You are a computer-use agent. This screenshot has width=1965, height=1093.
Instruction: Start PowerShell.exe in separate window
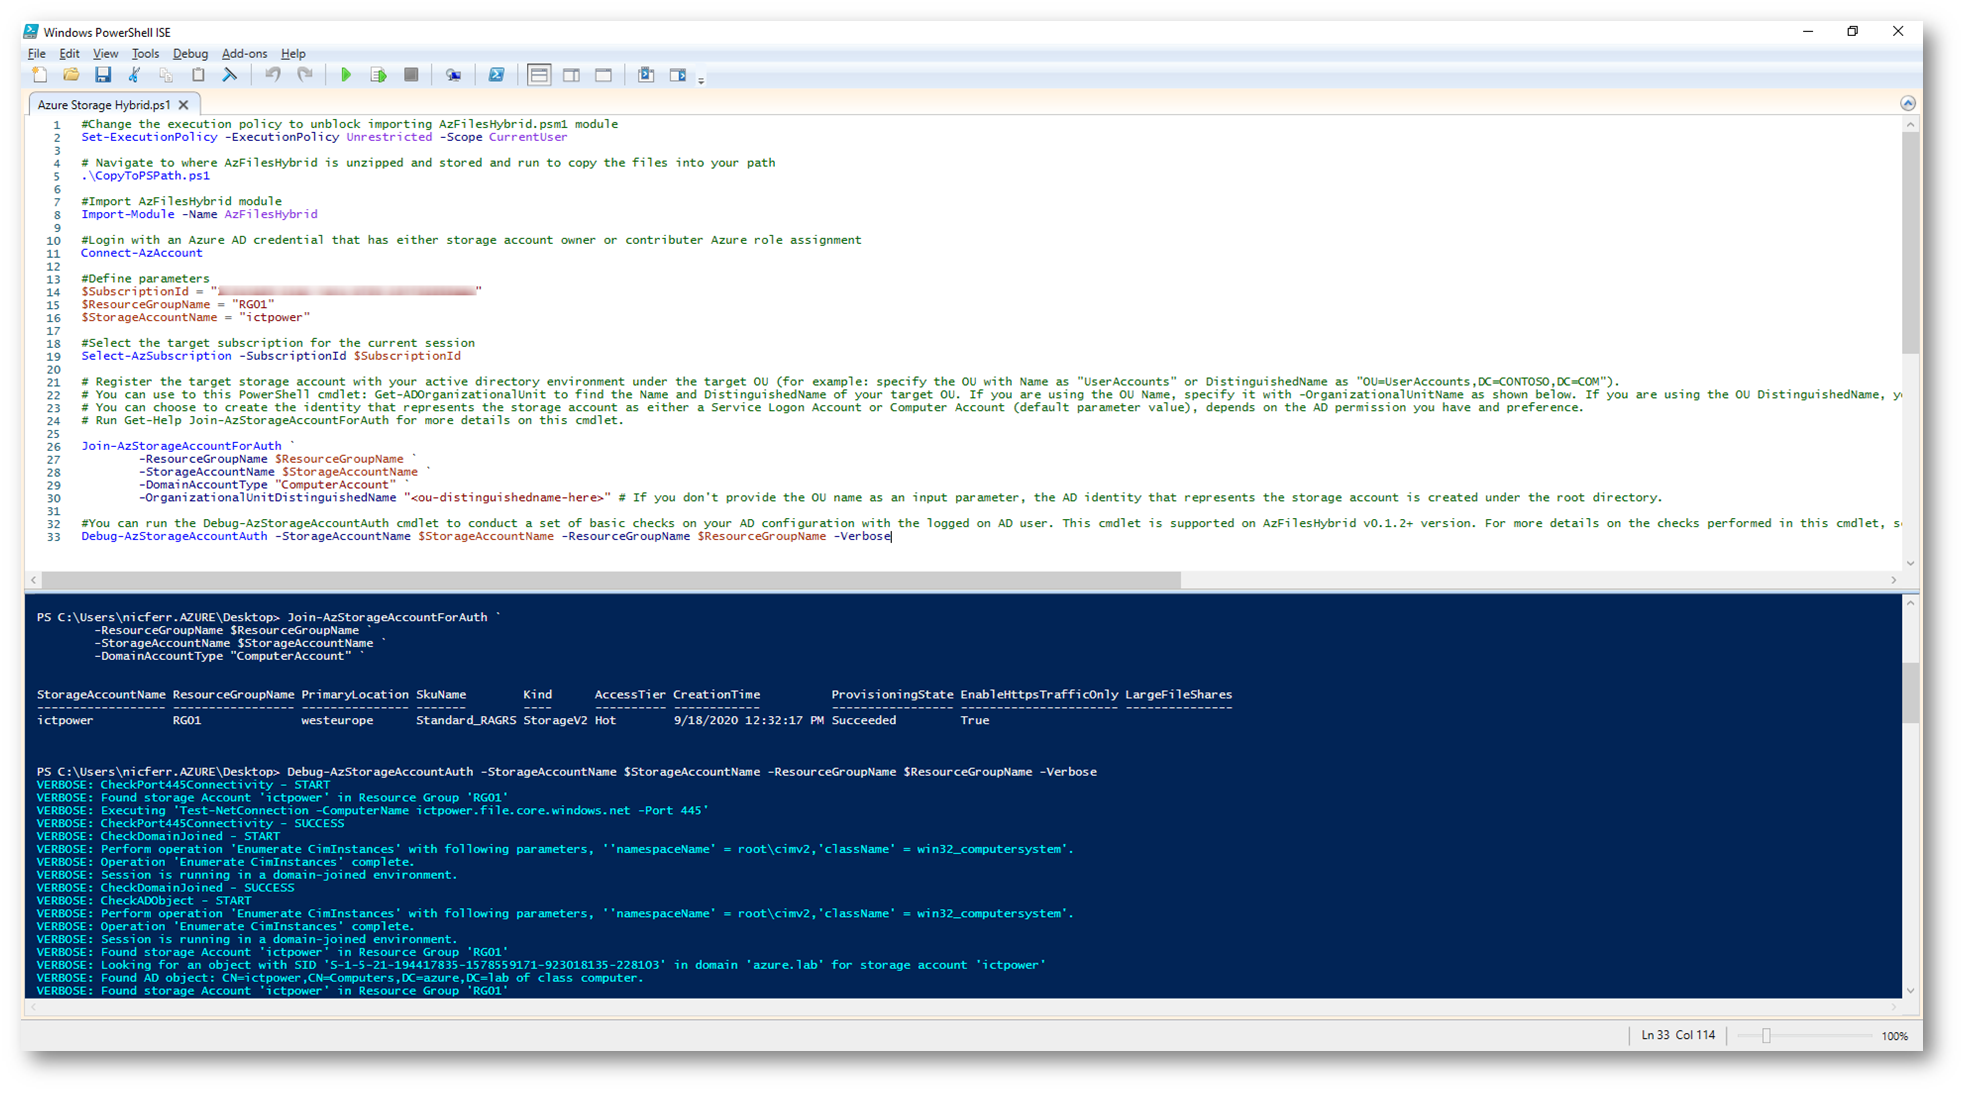coord(496,75)
